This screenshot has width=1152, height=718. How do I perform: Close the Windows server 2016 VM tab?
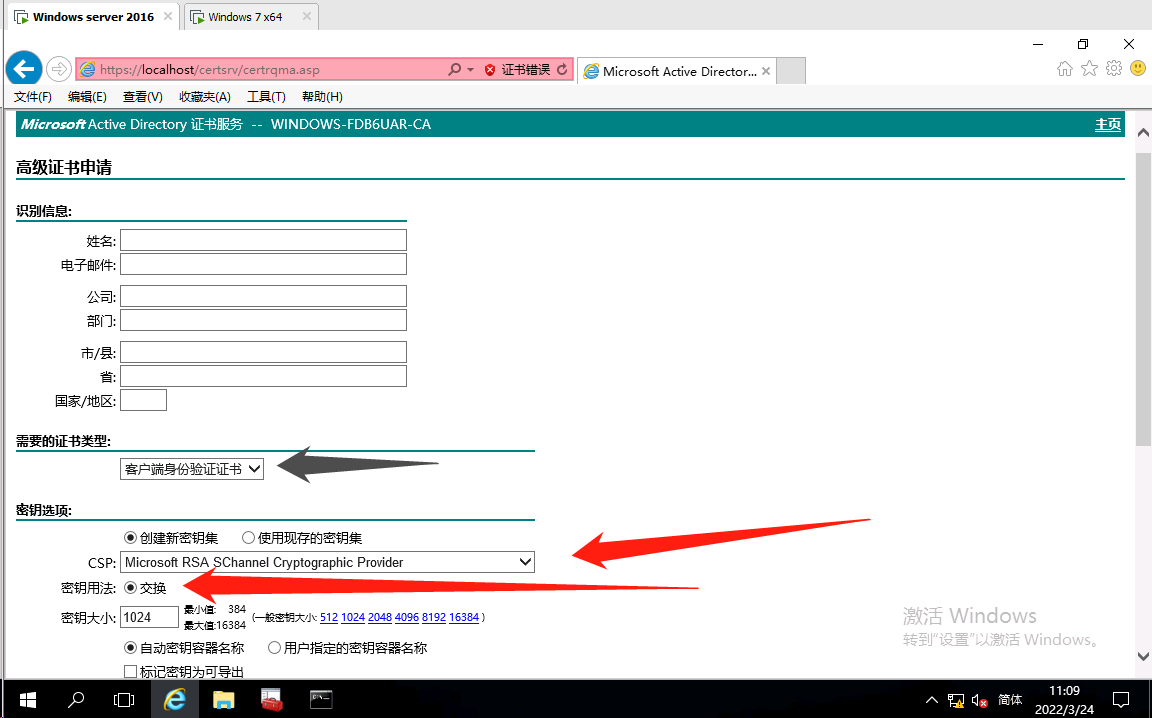(x=168, y=16)
